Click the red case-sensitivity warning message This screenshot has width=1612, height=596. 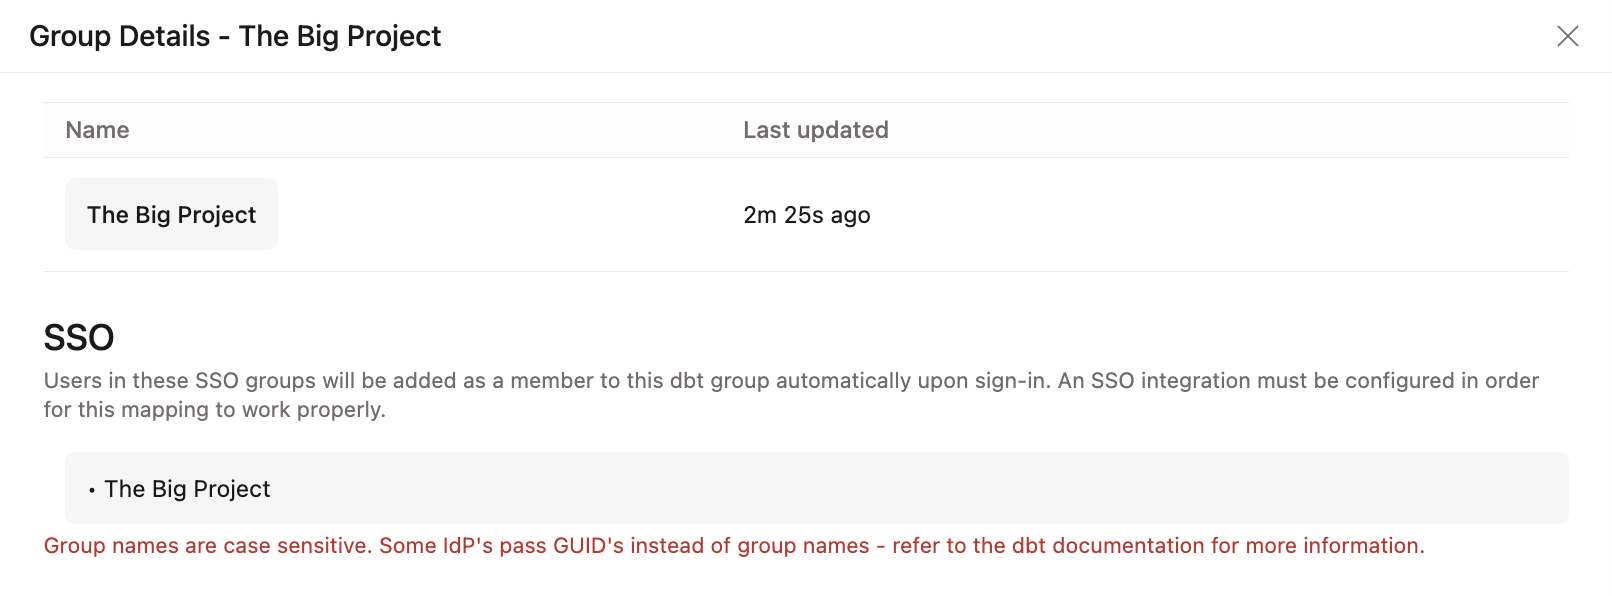click(733, 546)
